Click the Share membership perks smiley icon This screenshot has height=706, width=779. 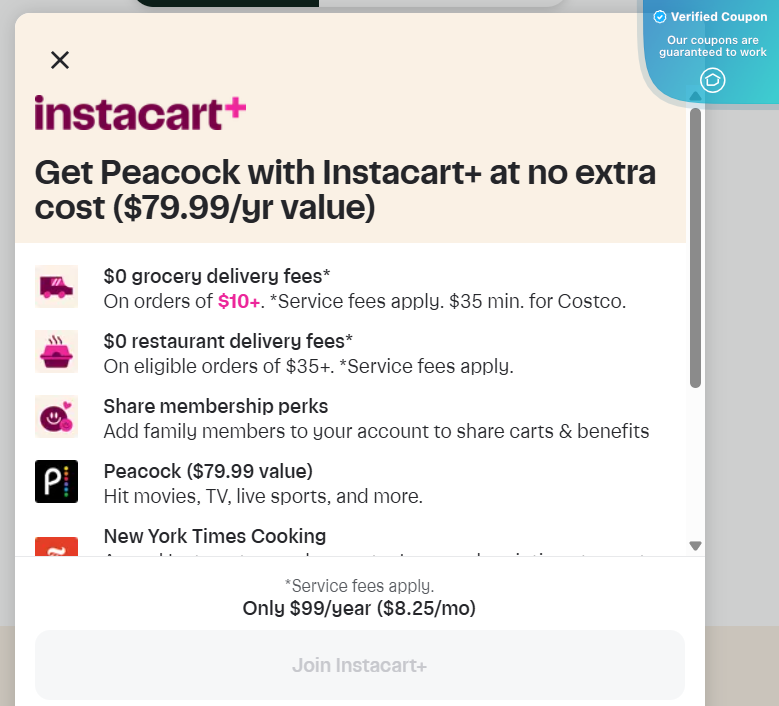tap(56, 417)
